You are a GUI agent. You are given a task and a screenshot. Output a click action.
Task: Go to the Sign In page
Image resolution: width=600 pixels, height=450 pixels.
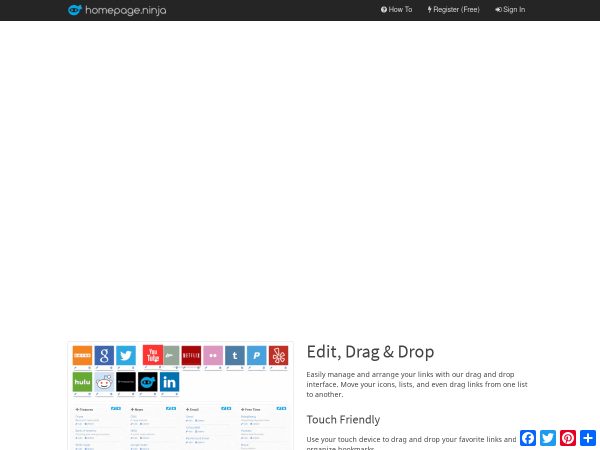coord(510,10)
